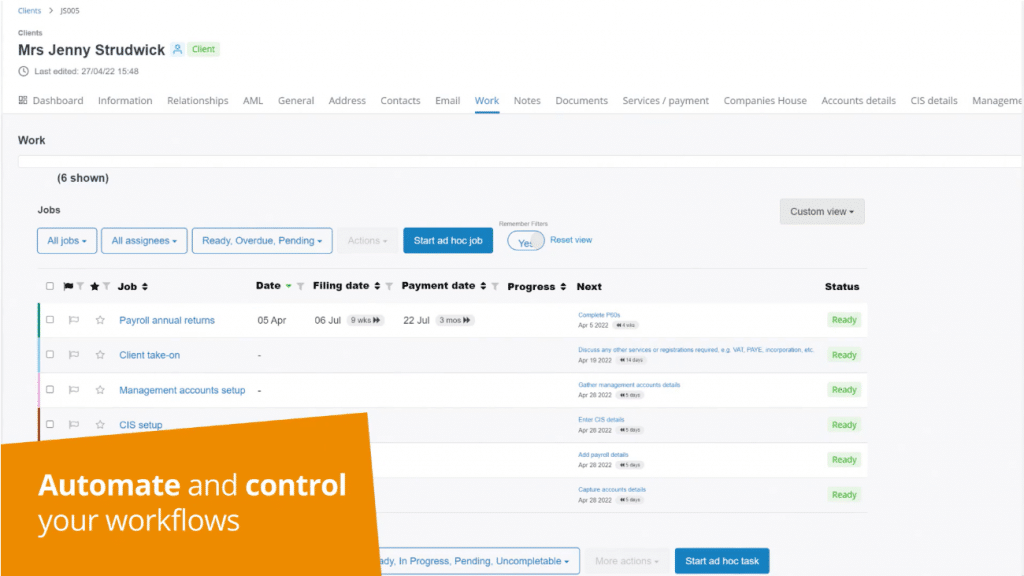Click the Reset view link
Image resolution: width=1024 pixels, height=576 pixels.
tap(571, 240)
